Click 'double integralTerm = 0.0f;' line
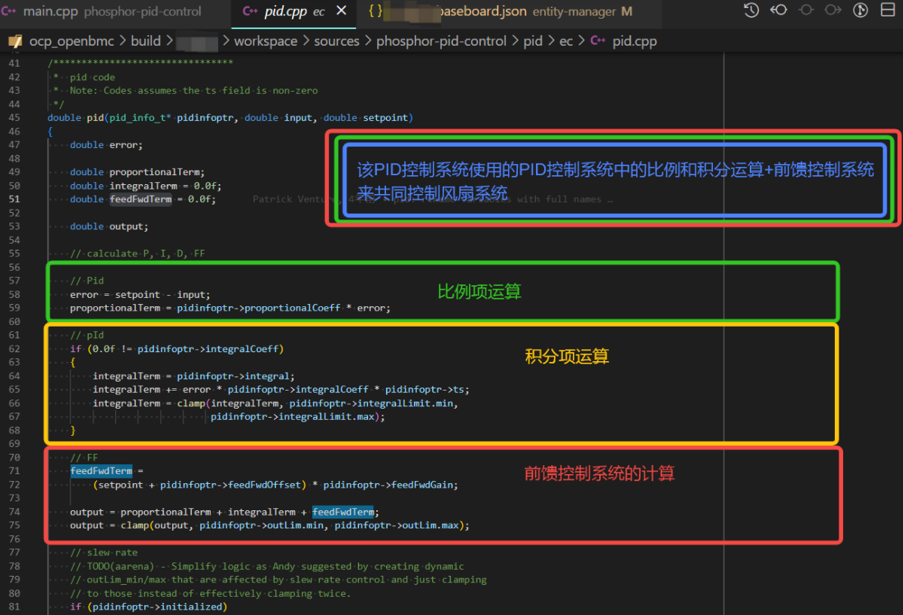Image resolution: width=903 pixels, height=615 pixels. (x=145, y=185)
